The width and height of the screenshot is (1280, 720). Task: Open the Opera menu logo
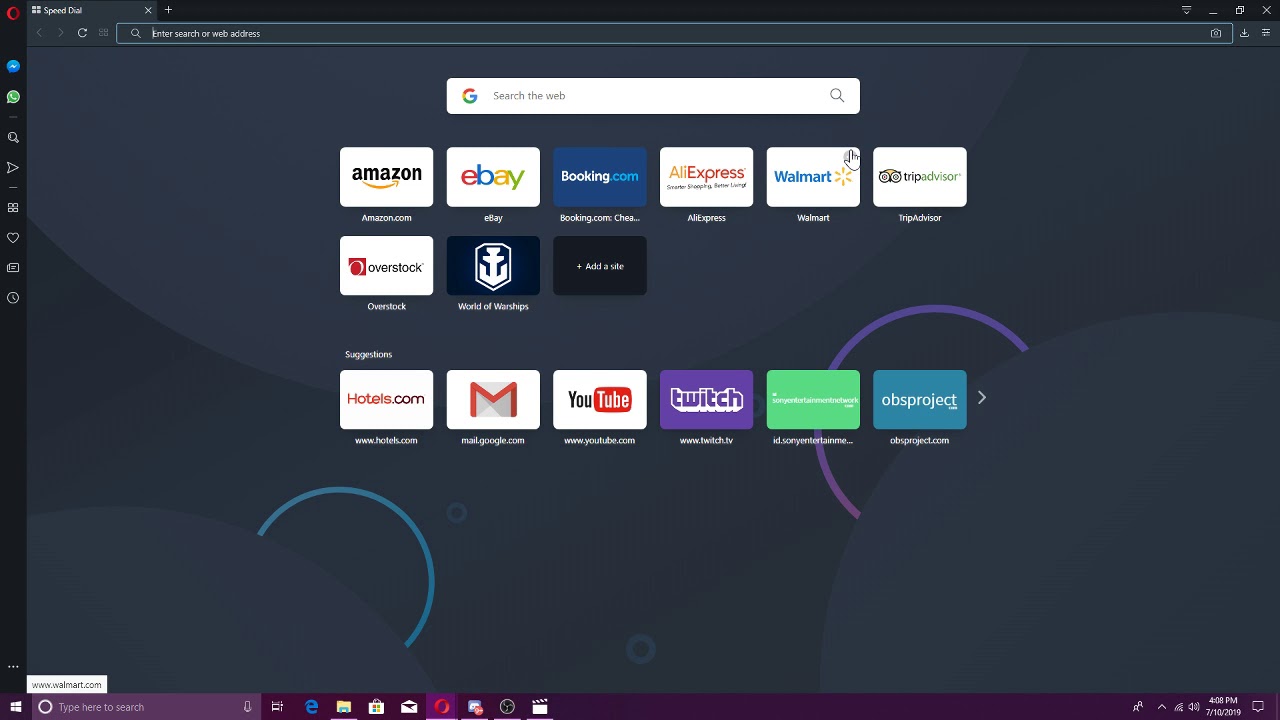pyautogui.click(x=13, y=13)
